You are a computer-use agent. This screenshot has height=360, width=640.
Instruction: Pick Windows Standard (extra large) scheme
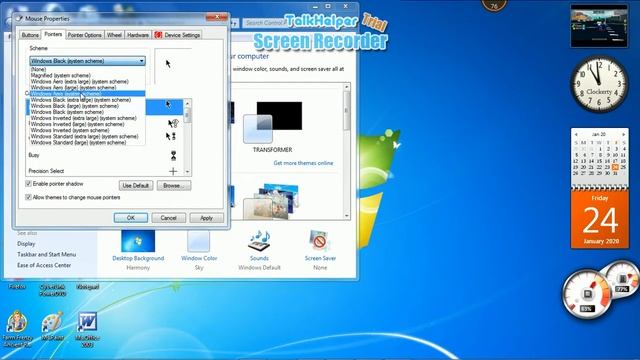click(x=87, y=136)
